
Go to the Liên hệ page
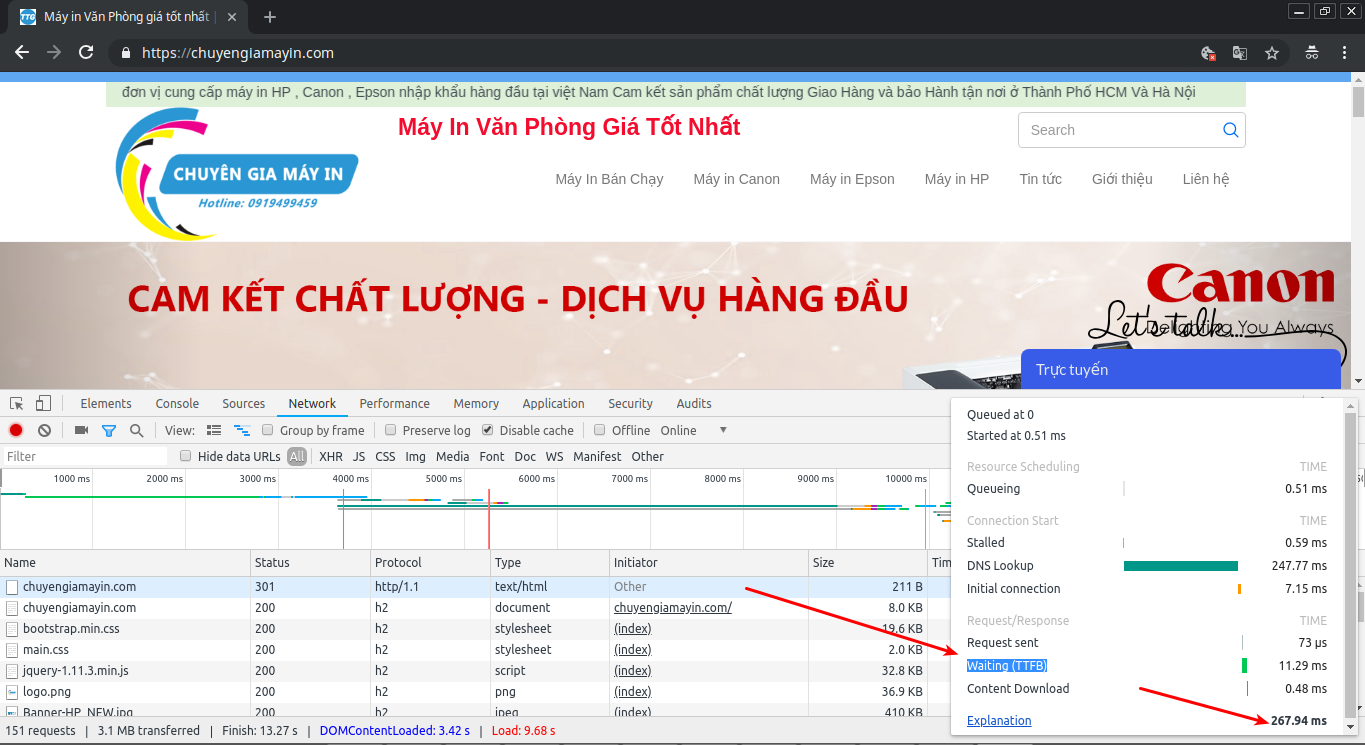click(1206, 179)
